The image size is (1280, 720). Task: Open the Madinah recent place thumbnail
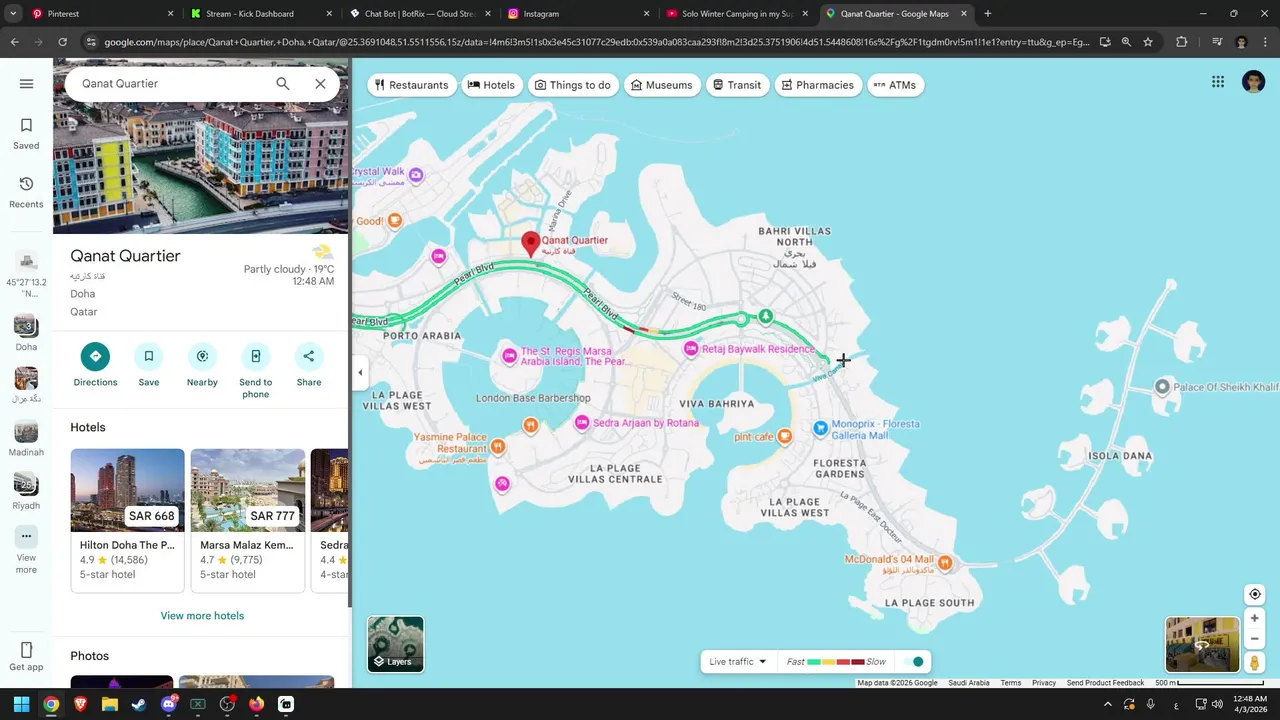pos(26,432)
